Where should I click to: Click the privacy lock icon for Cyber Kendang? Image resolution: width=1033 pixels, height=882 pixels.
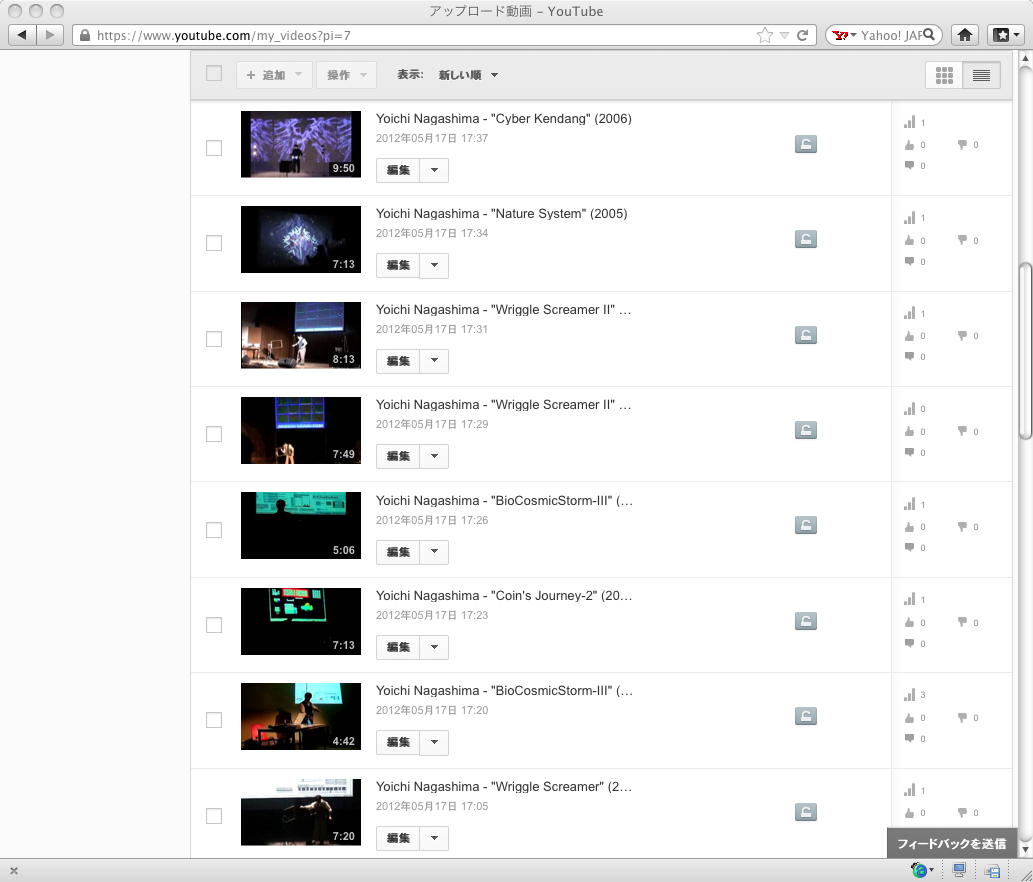pyautogui.click(x=806, y=144)
